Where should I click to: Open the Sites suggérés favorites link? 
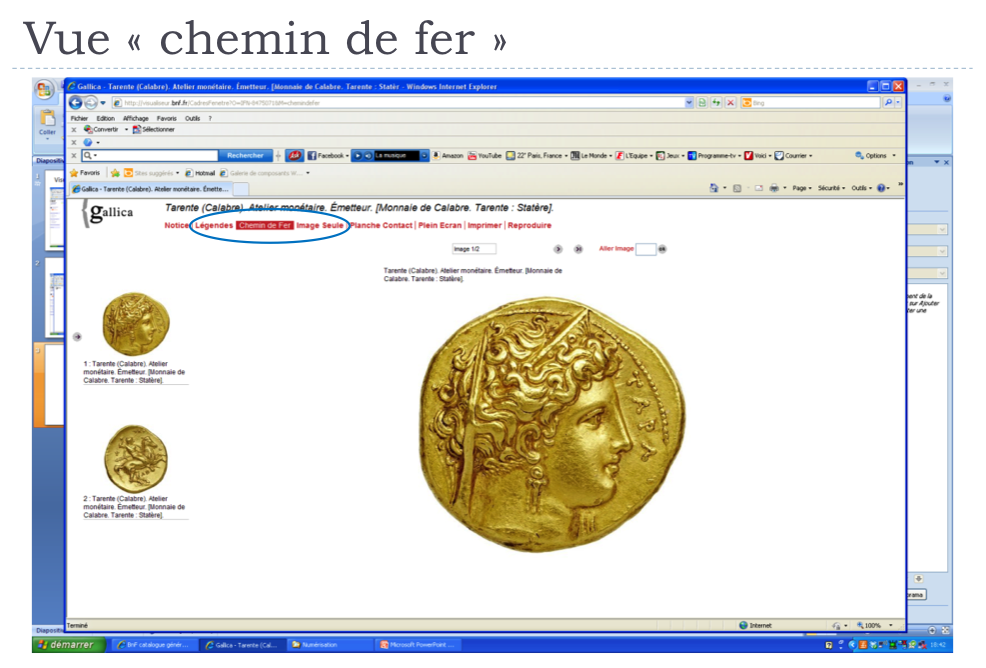tap(152, 173)
